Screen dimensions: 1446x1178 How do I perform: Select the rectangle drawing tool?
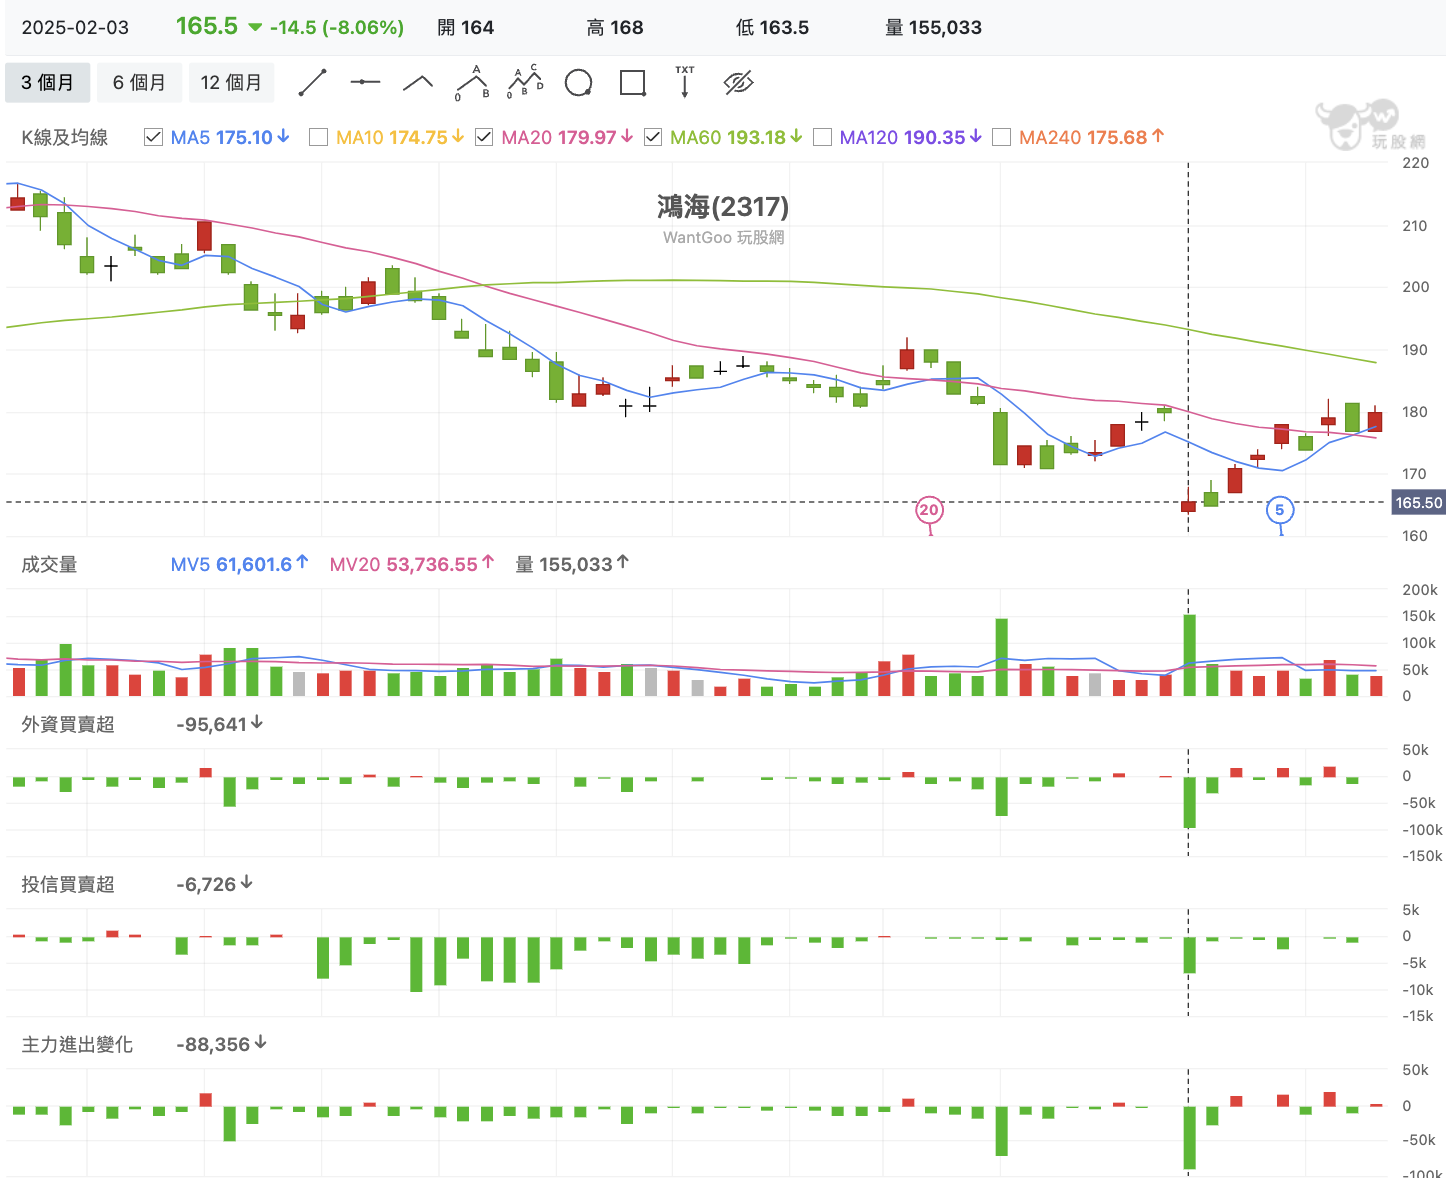coord(632,83)
